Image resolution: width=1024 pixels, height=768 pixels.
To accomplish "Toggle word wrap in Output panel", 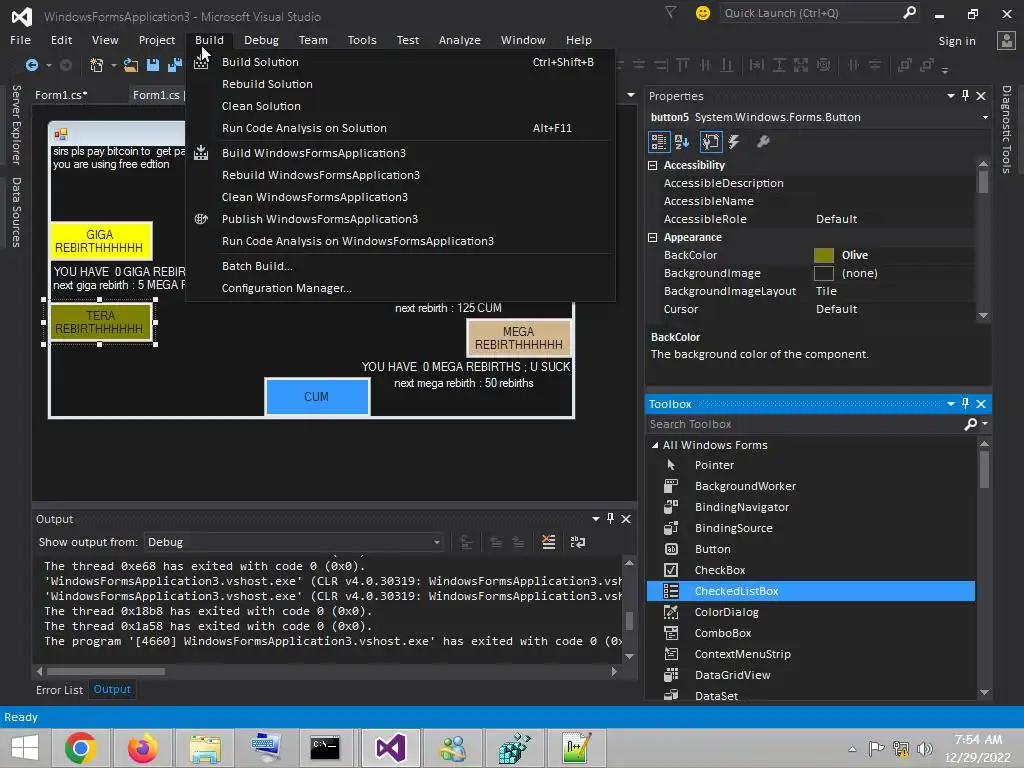I will (578, 541).
